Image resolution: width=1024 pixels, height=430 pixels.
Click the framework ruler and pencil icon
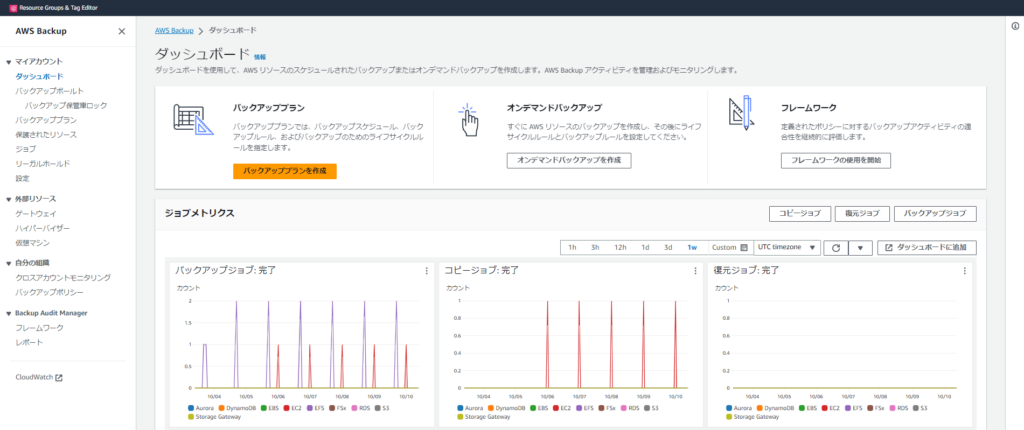pos(740,112)
